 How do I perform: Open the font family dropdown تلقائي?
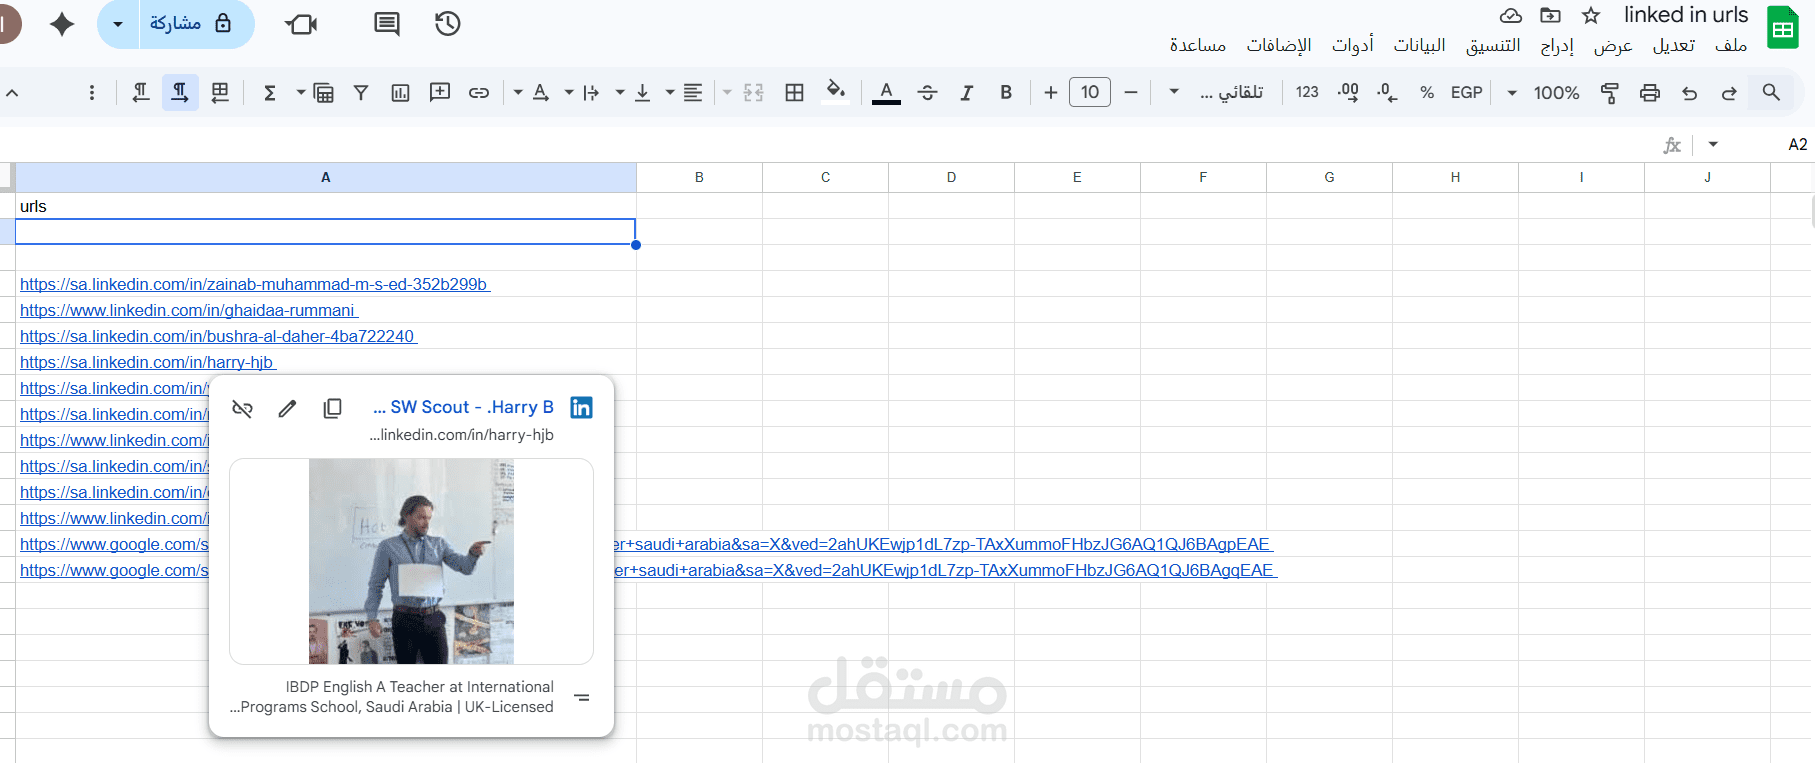[x=1218, y=93]
